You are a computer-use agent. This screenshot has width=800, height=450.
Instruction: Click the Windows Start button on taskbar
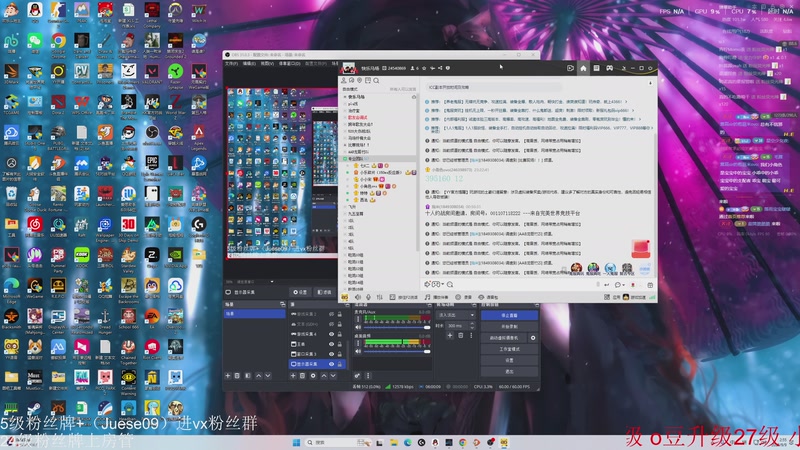(x=296, y=442)
